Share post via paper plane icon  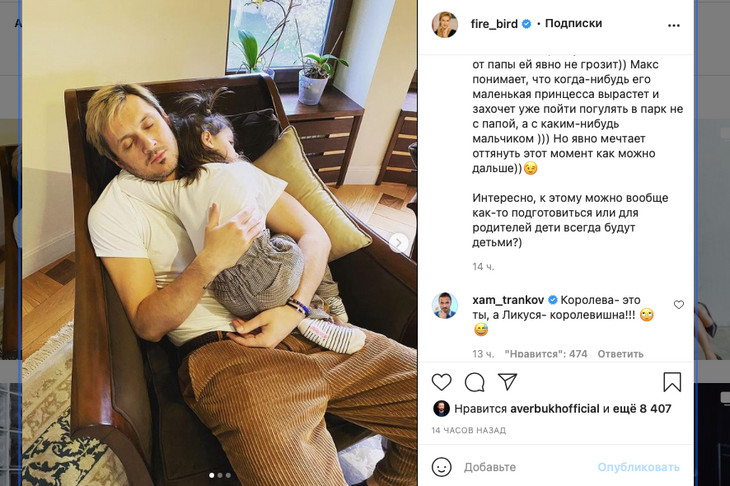coord(507,381)
